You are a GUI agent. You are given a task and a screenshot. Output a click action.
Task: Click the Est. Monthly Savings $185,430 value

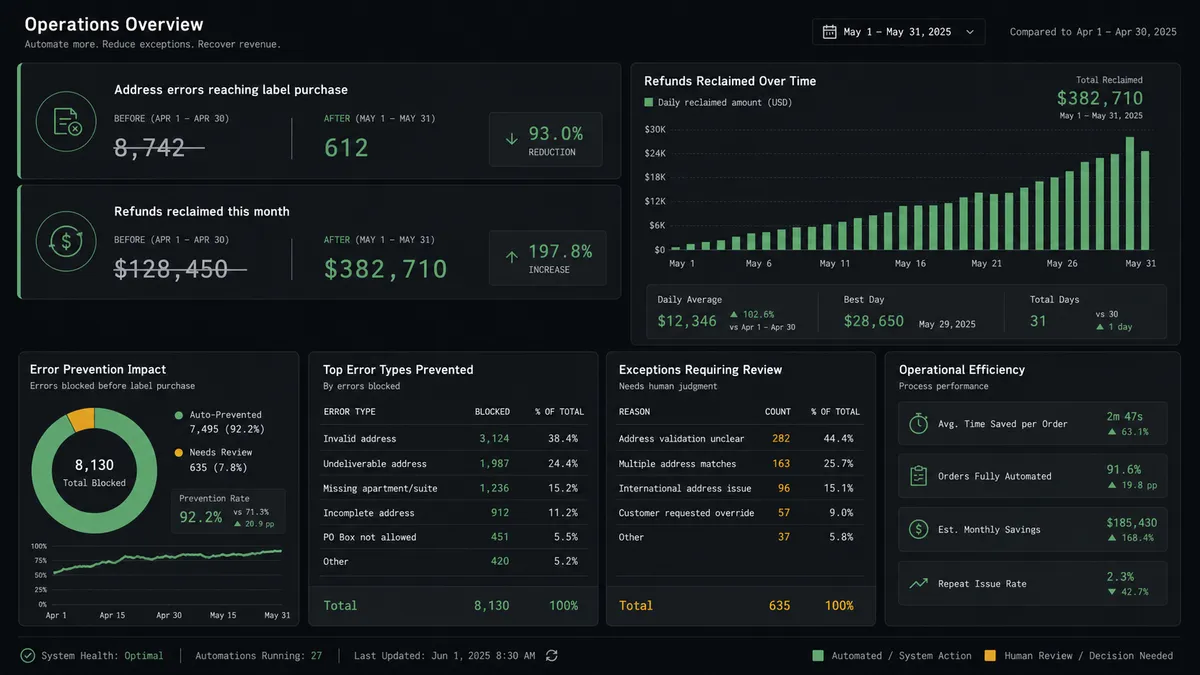tap(1131, 522)
